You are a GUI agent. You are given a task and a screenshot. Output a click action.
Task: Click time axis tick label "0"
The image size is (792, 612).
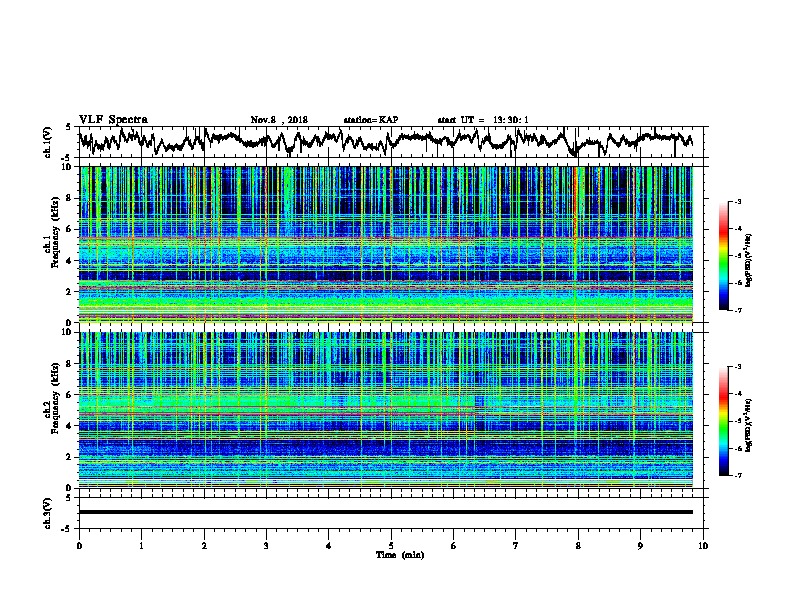pos(79,545)
